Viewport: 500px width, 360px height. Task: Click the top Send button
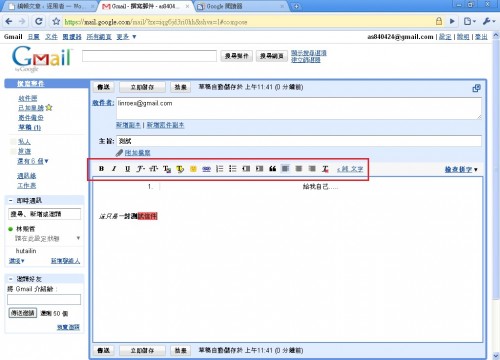click(103, 87)
